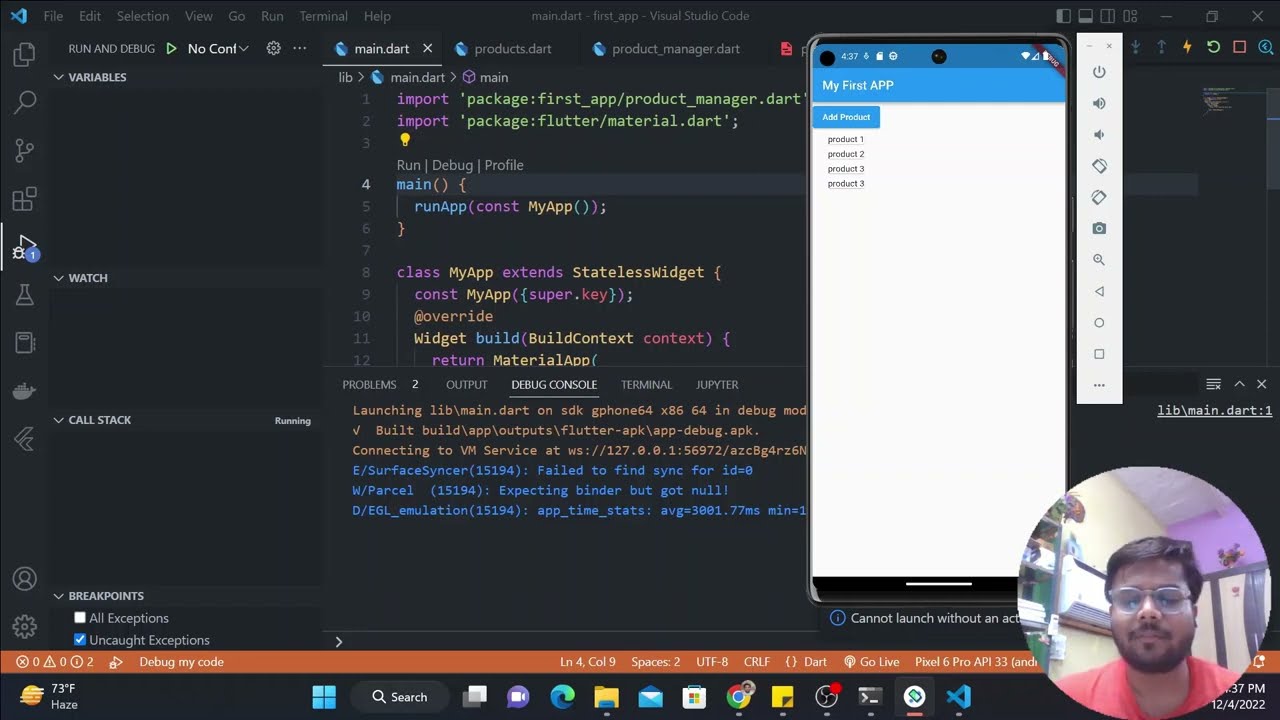Click emulator overview square button
1280x720 pixels.
click(1099, 354)
